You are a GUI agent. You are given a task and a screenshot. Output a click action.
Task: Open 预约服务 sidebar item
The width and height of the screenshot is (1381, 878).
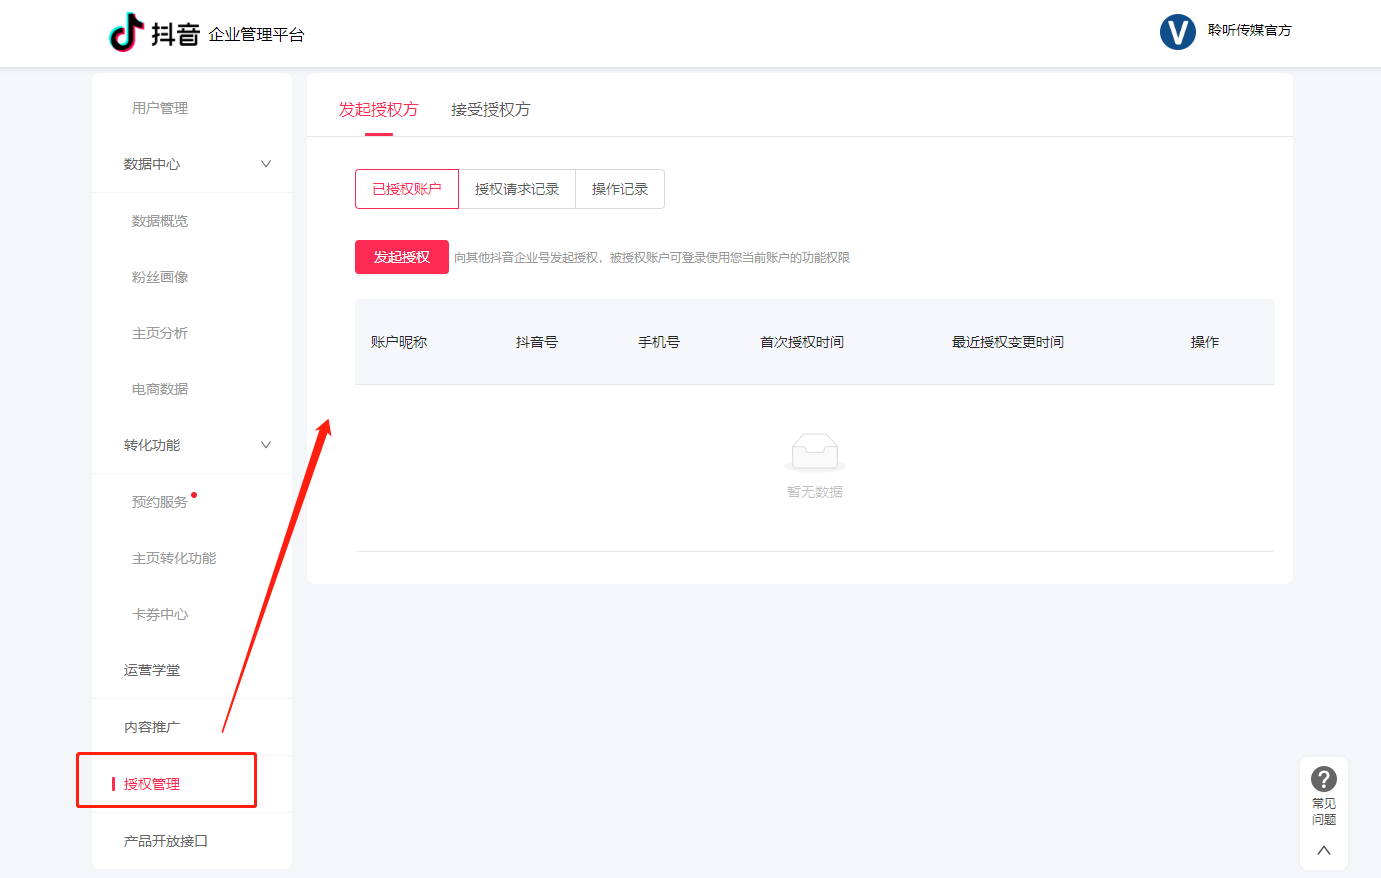point(160,502)
